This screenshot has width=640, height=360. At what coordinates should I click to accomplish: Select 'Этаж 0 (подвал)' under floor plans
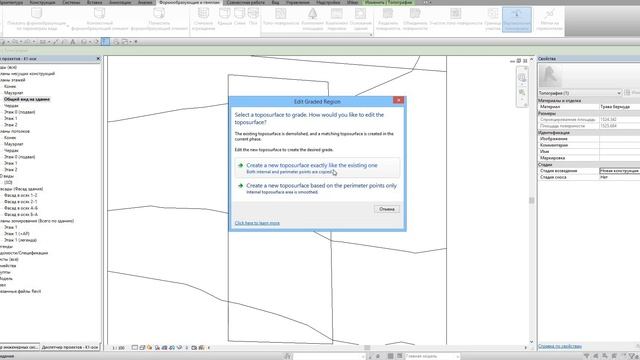tap(19, 112)
